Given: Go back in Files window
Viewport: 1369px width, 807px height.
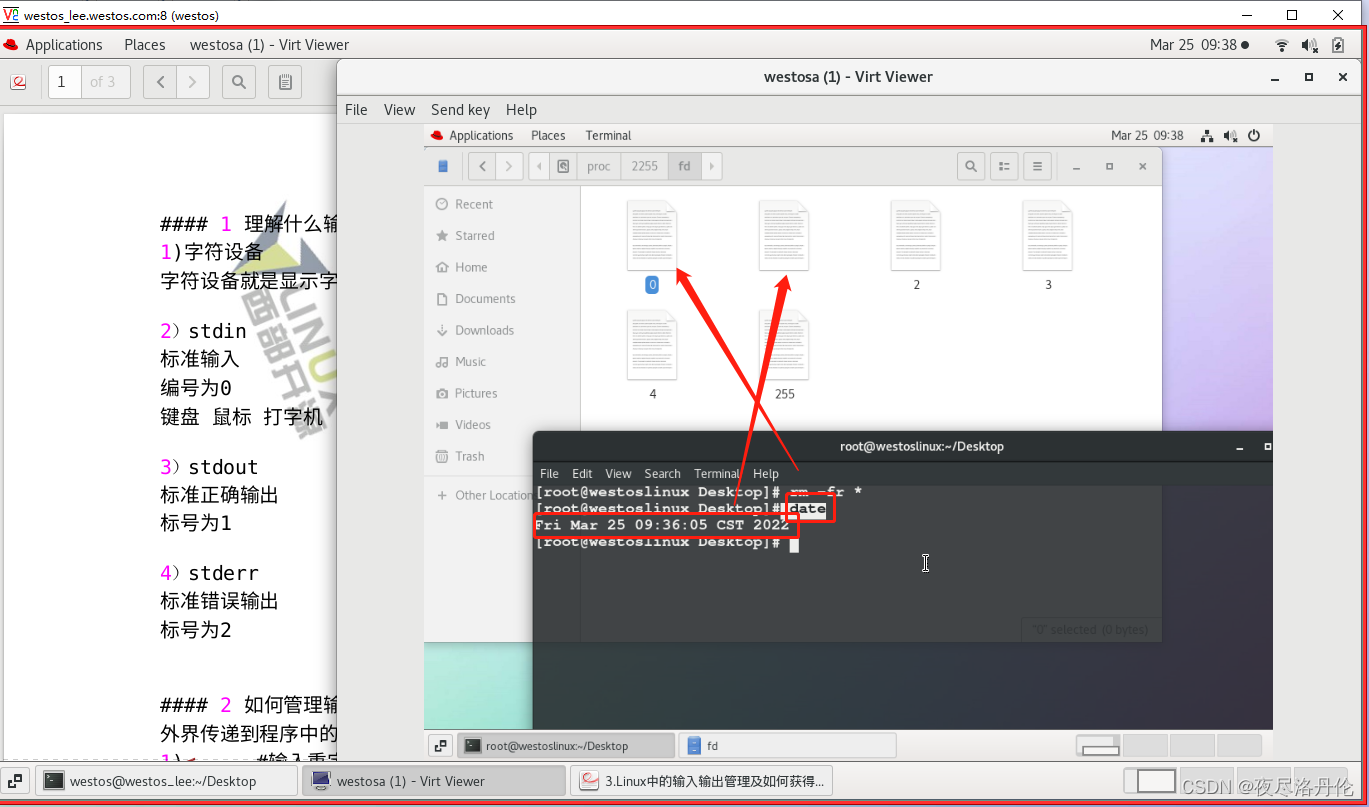Looking at the screenshot, I should (483, 166).
